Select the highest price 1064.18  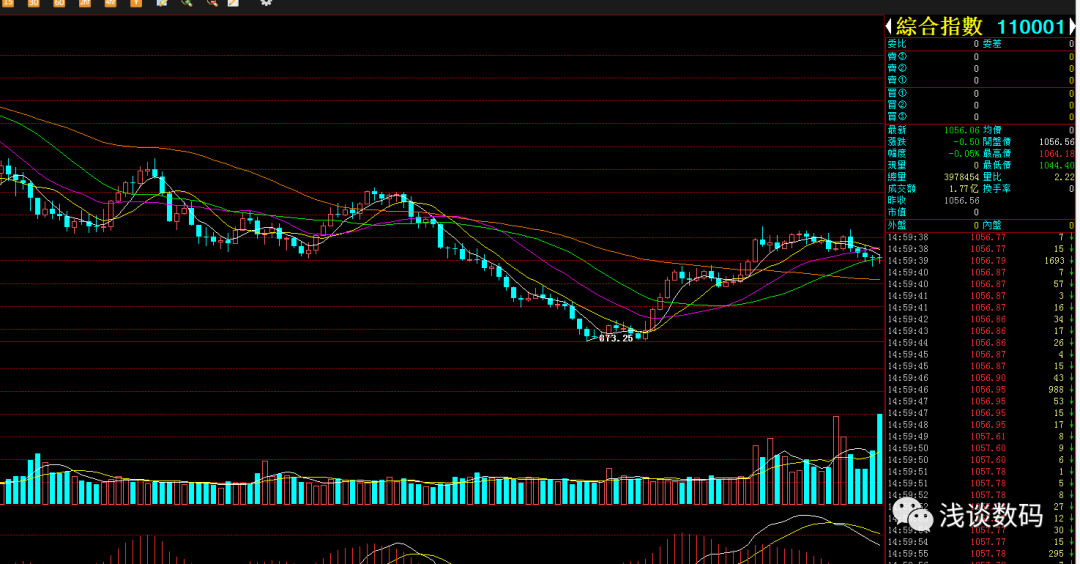1057,154
